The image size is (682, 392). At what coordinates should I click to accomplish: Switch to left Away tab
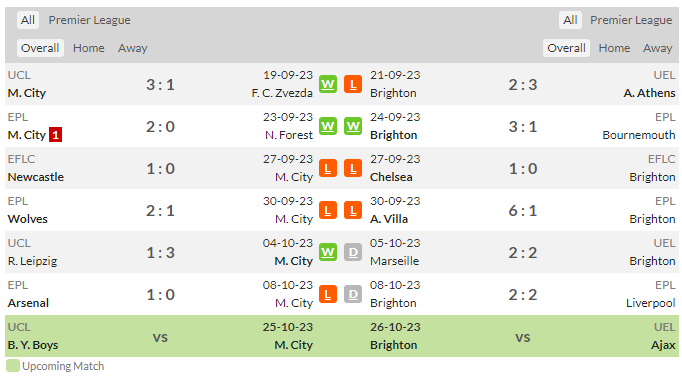[x=133, y=48]
